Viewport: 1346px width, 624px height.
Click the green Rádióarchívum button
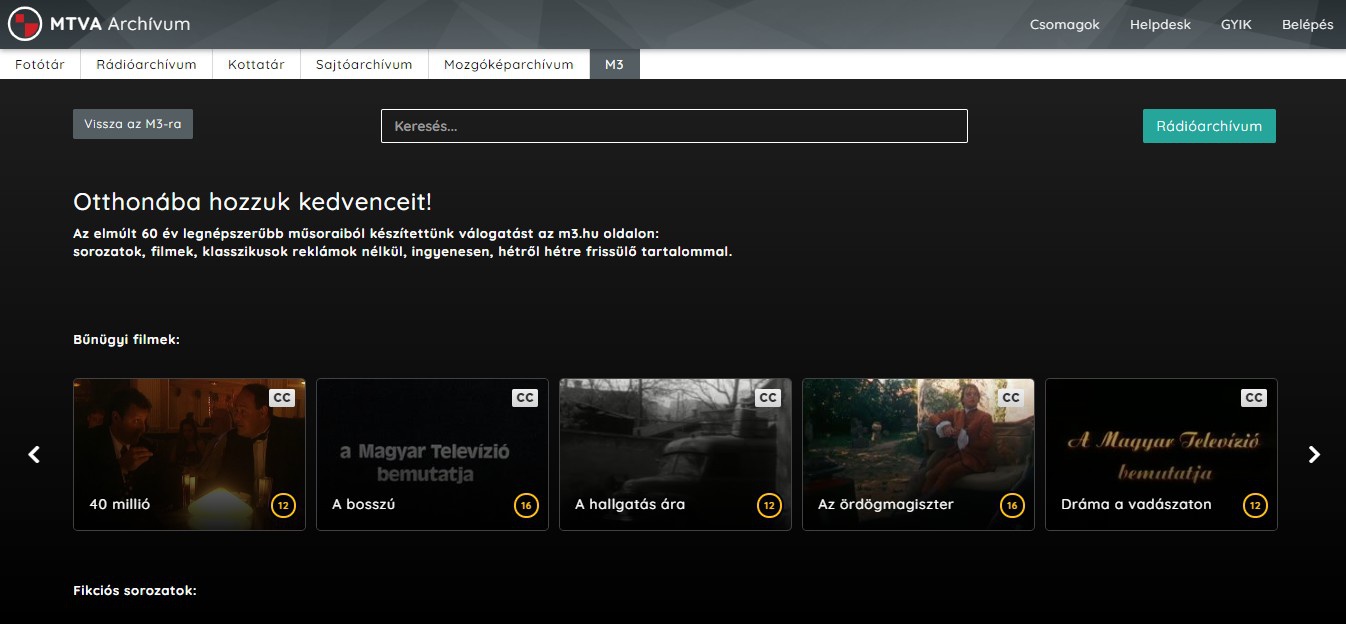(x=1209, y=126)
